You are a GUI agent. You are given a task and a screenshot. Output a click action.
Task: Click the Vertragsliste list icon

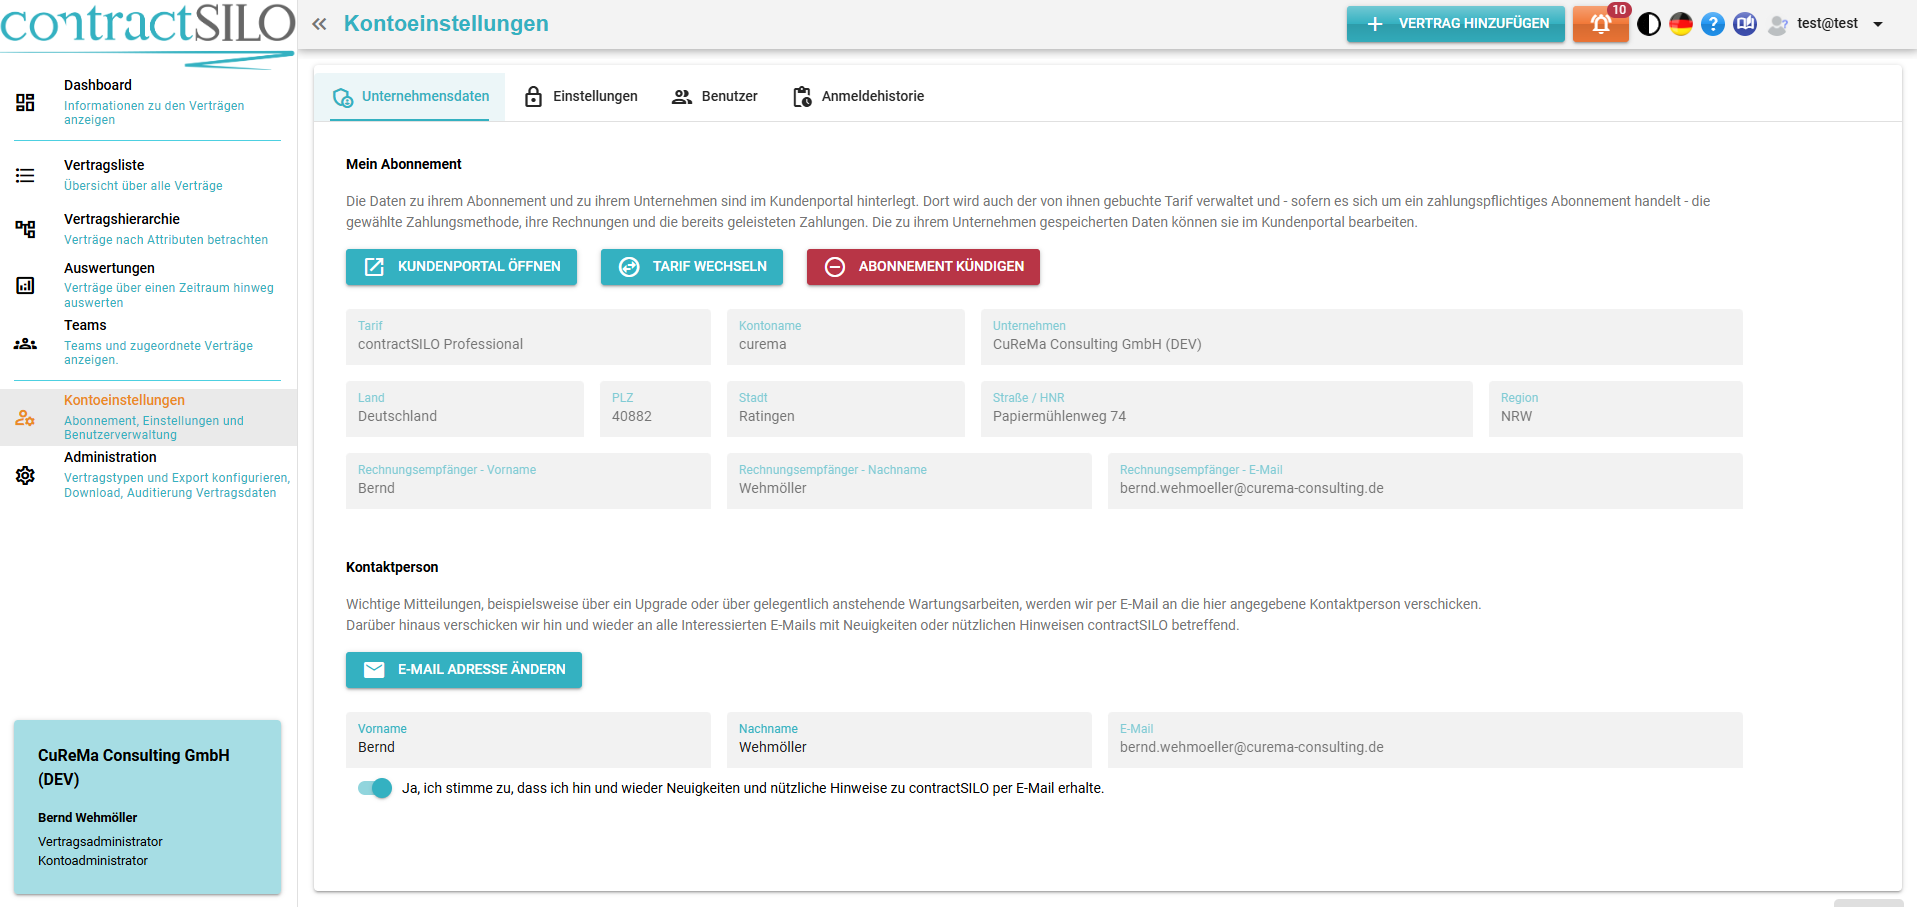point(25,175)
